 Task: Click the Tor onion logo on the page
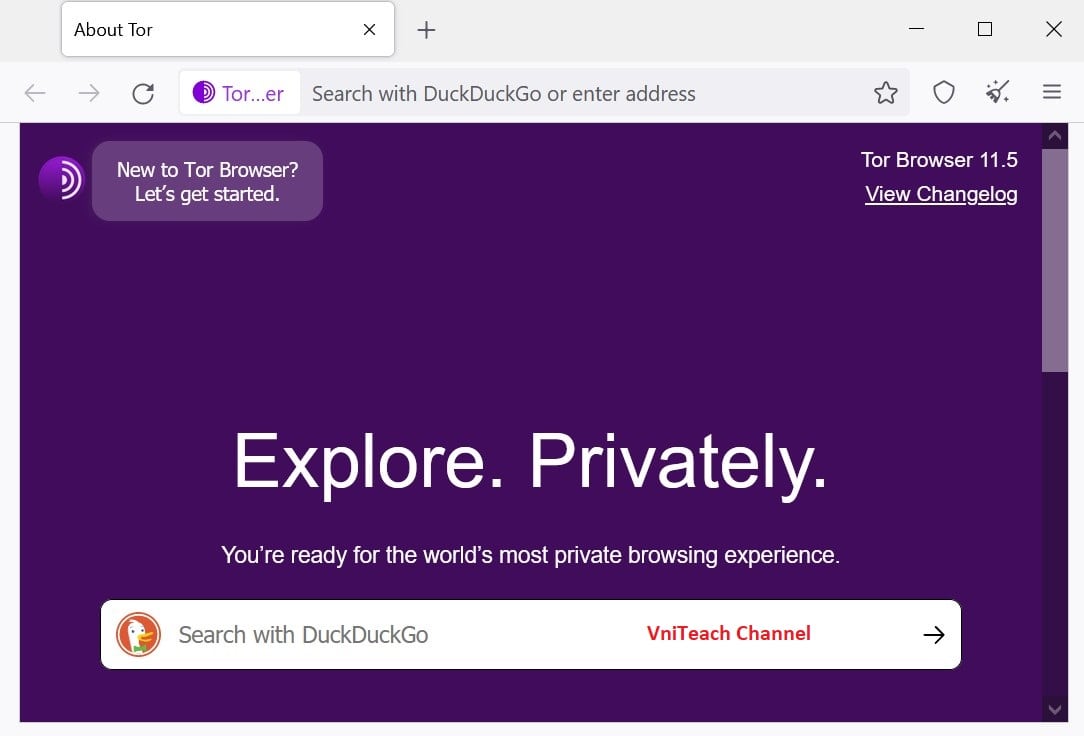click(62, 178)
